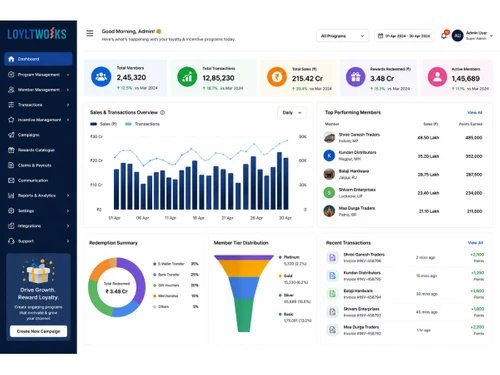This screenshot has height=375, width=500.
Task: Expand Incentive Management chevron
Action: (68, 120)
